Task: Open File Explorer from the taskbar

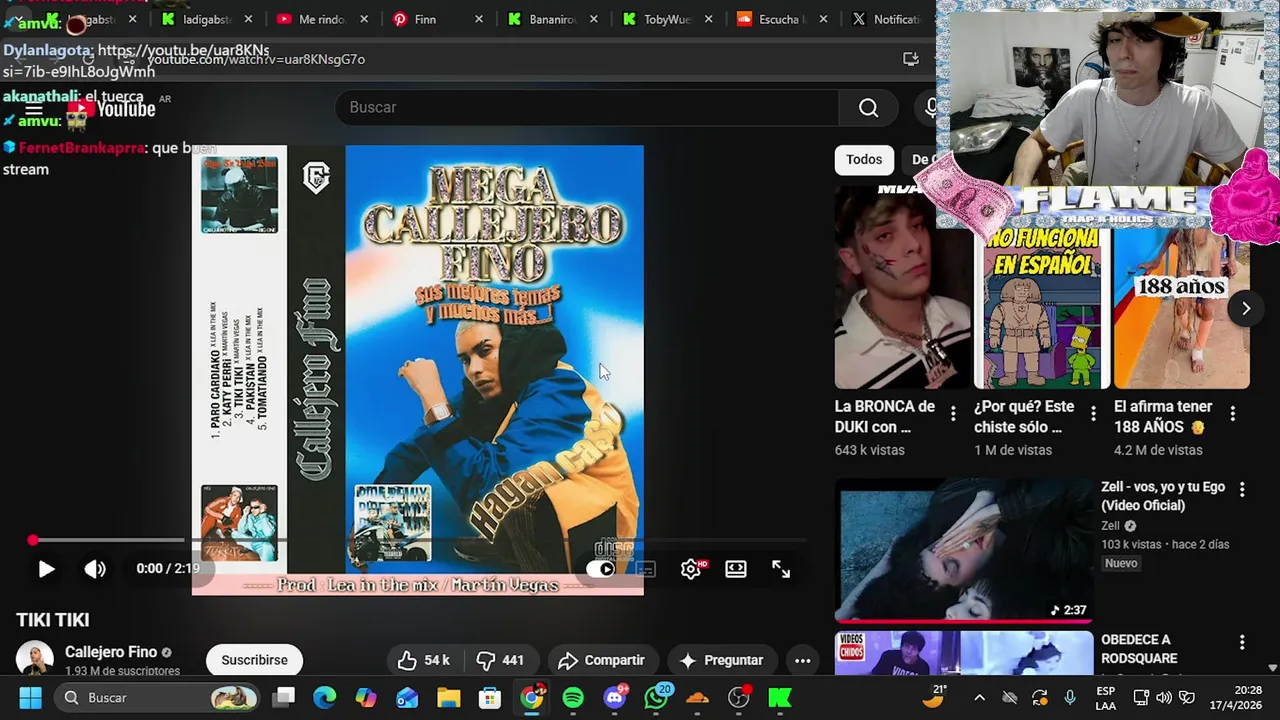Action: pos(448,697)
